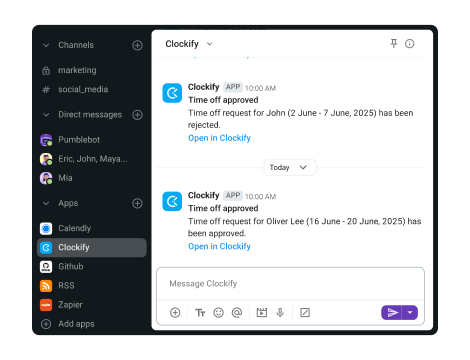Open send options dropdown arrow
This screenshot has height=360, width=470.
(x=410, y=313)
